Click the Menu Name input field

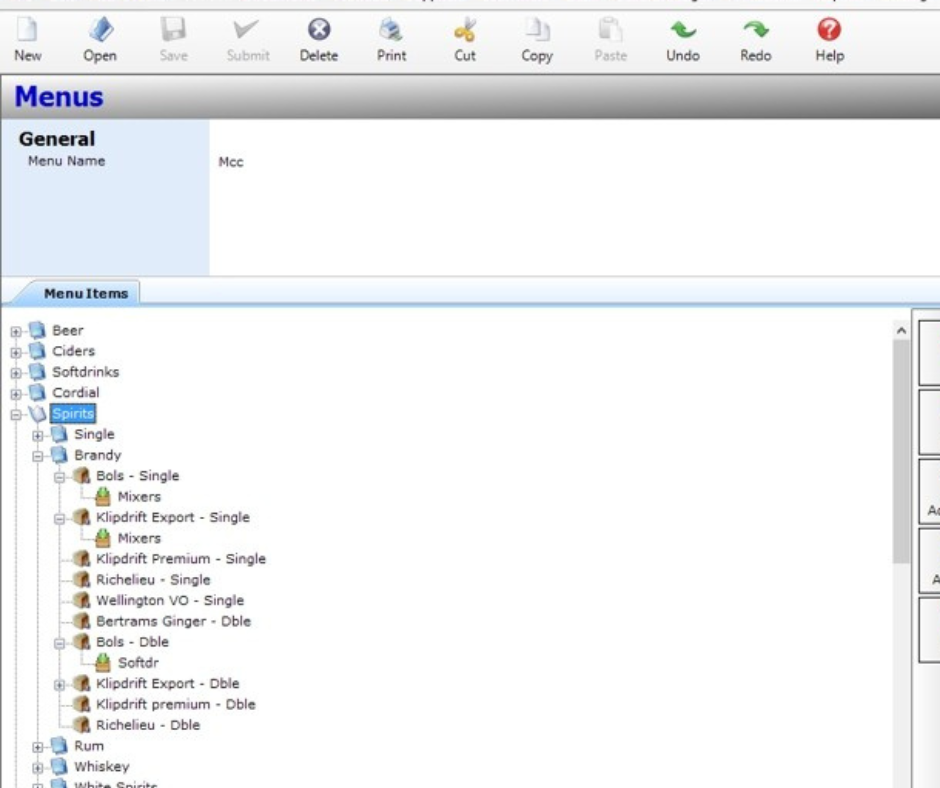[570, 162]
